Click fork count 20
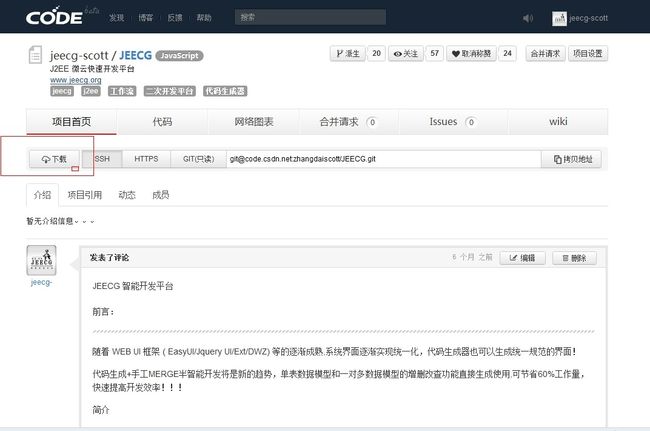650x431 pixels. pyautogui.click(x=376, y=53)
